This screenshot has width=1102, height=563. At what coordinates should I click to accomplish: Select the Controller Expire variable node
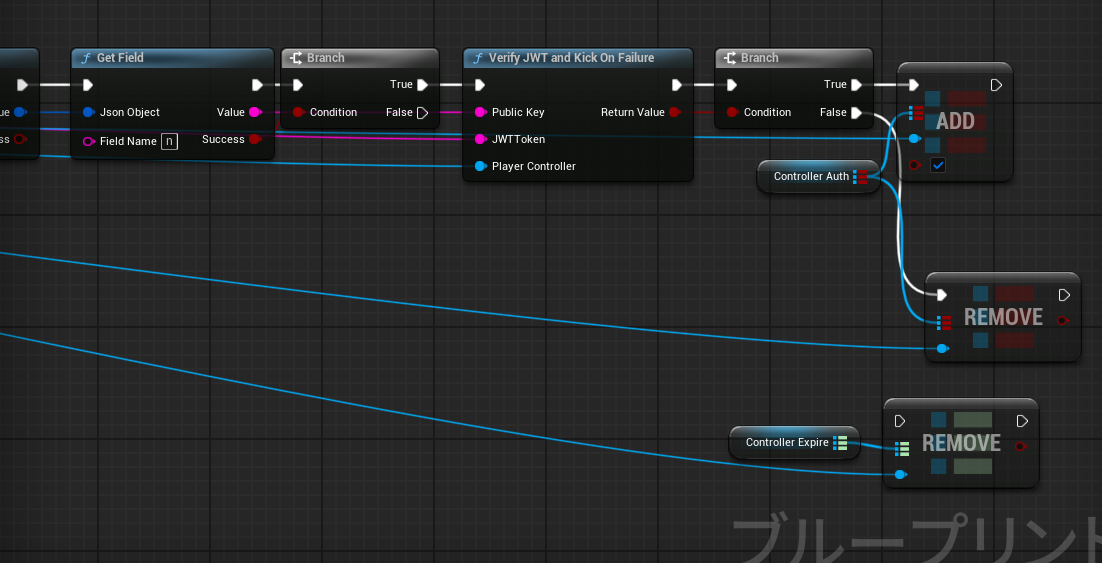click(x=786, y=442)
